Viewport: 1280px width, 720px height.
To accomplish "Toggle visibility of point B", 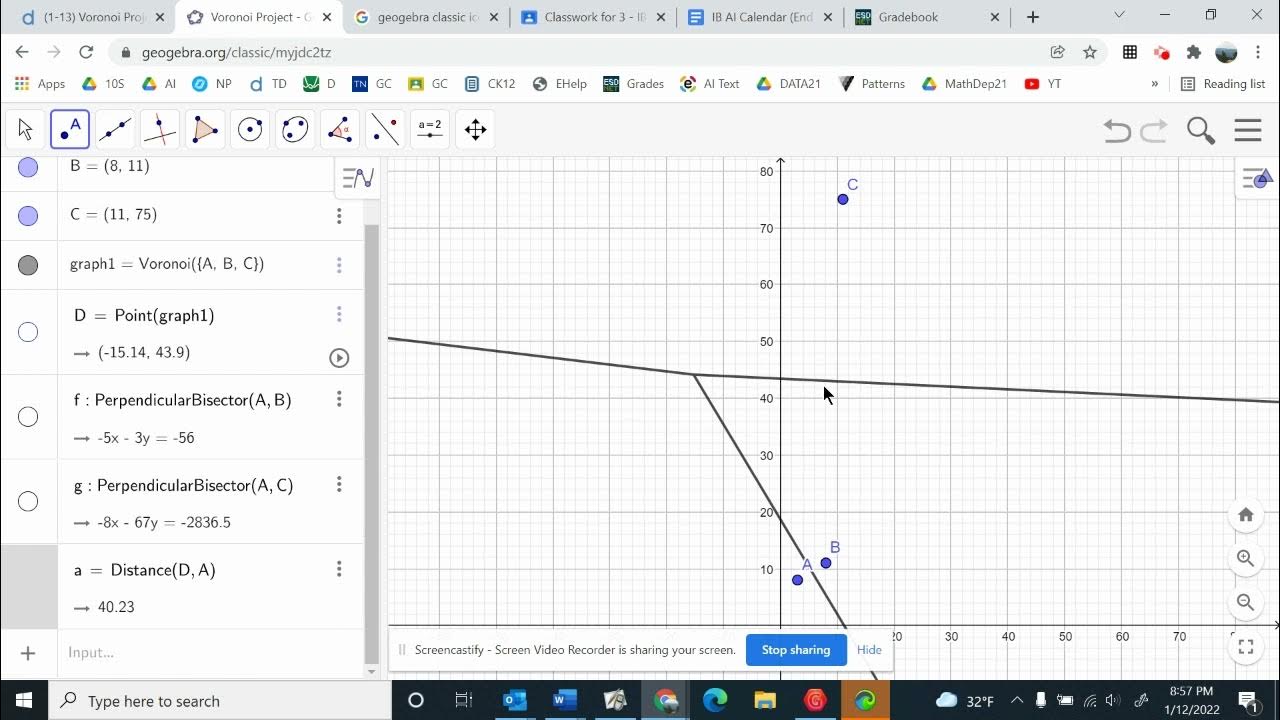I will pos(28,167).
